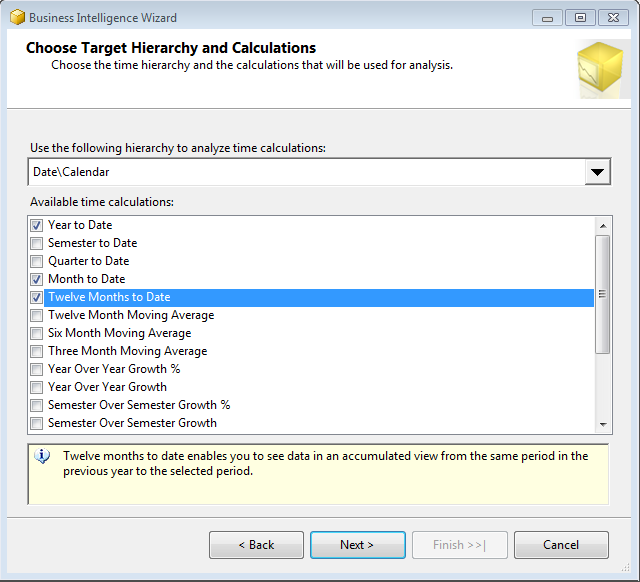Go to previous step with Back button
This screenshot has height=582, width=640.
(256, 545)
